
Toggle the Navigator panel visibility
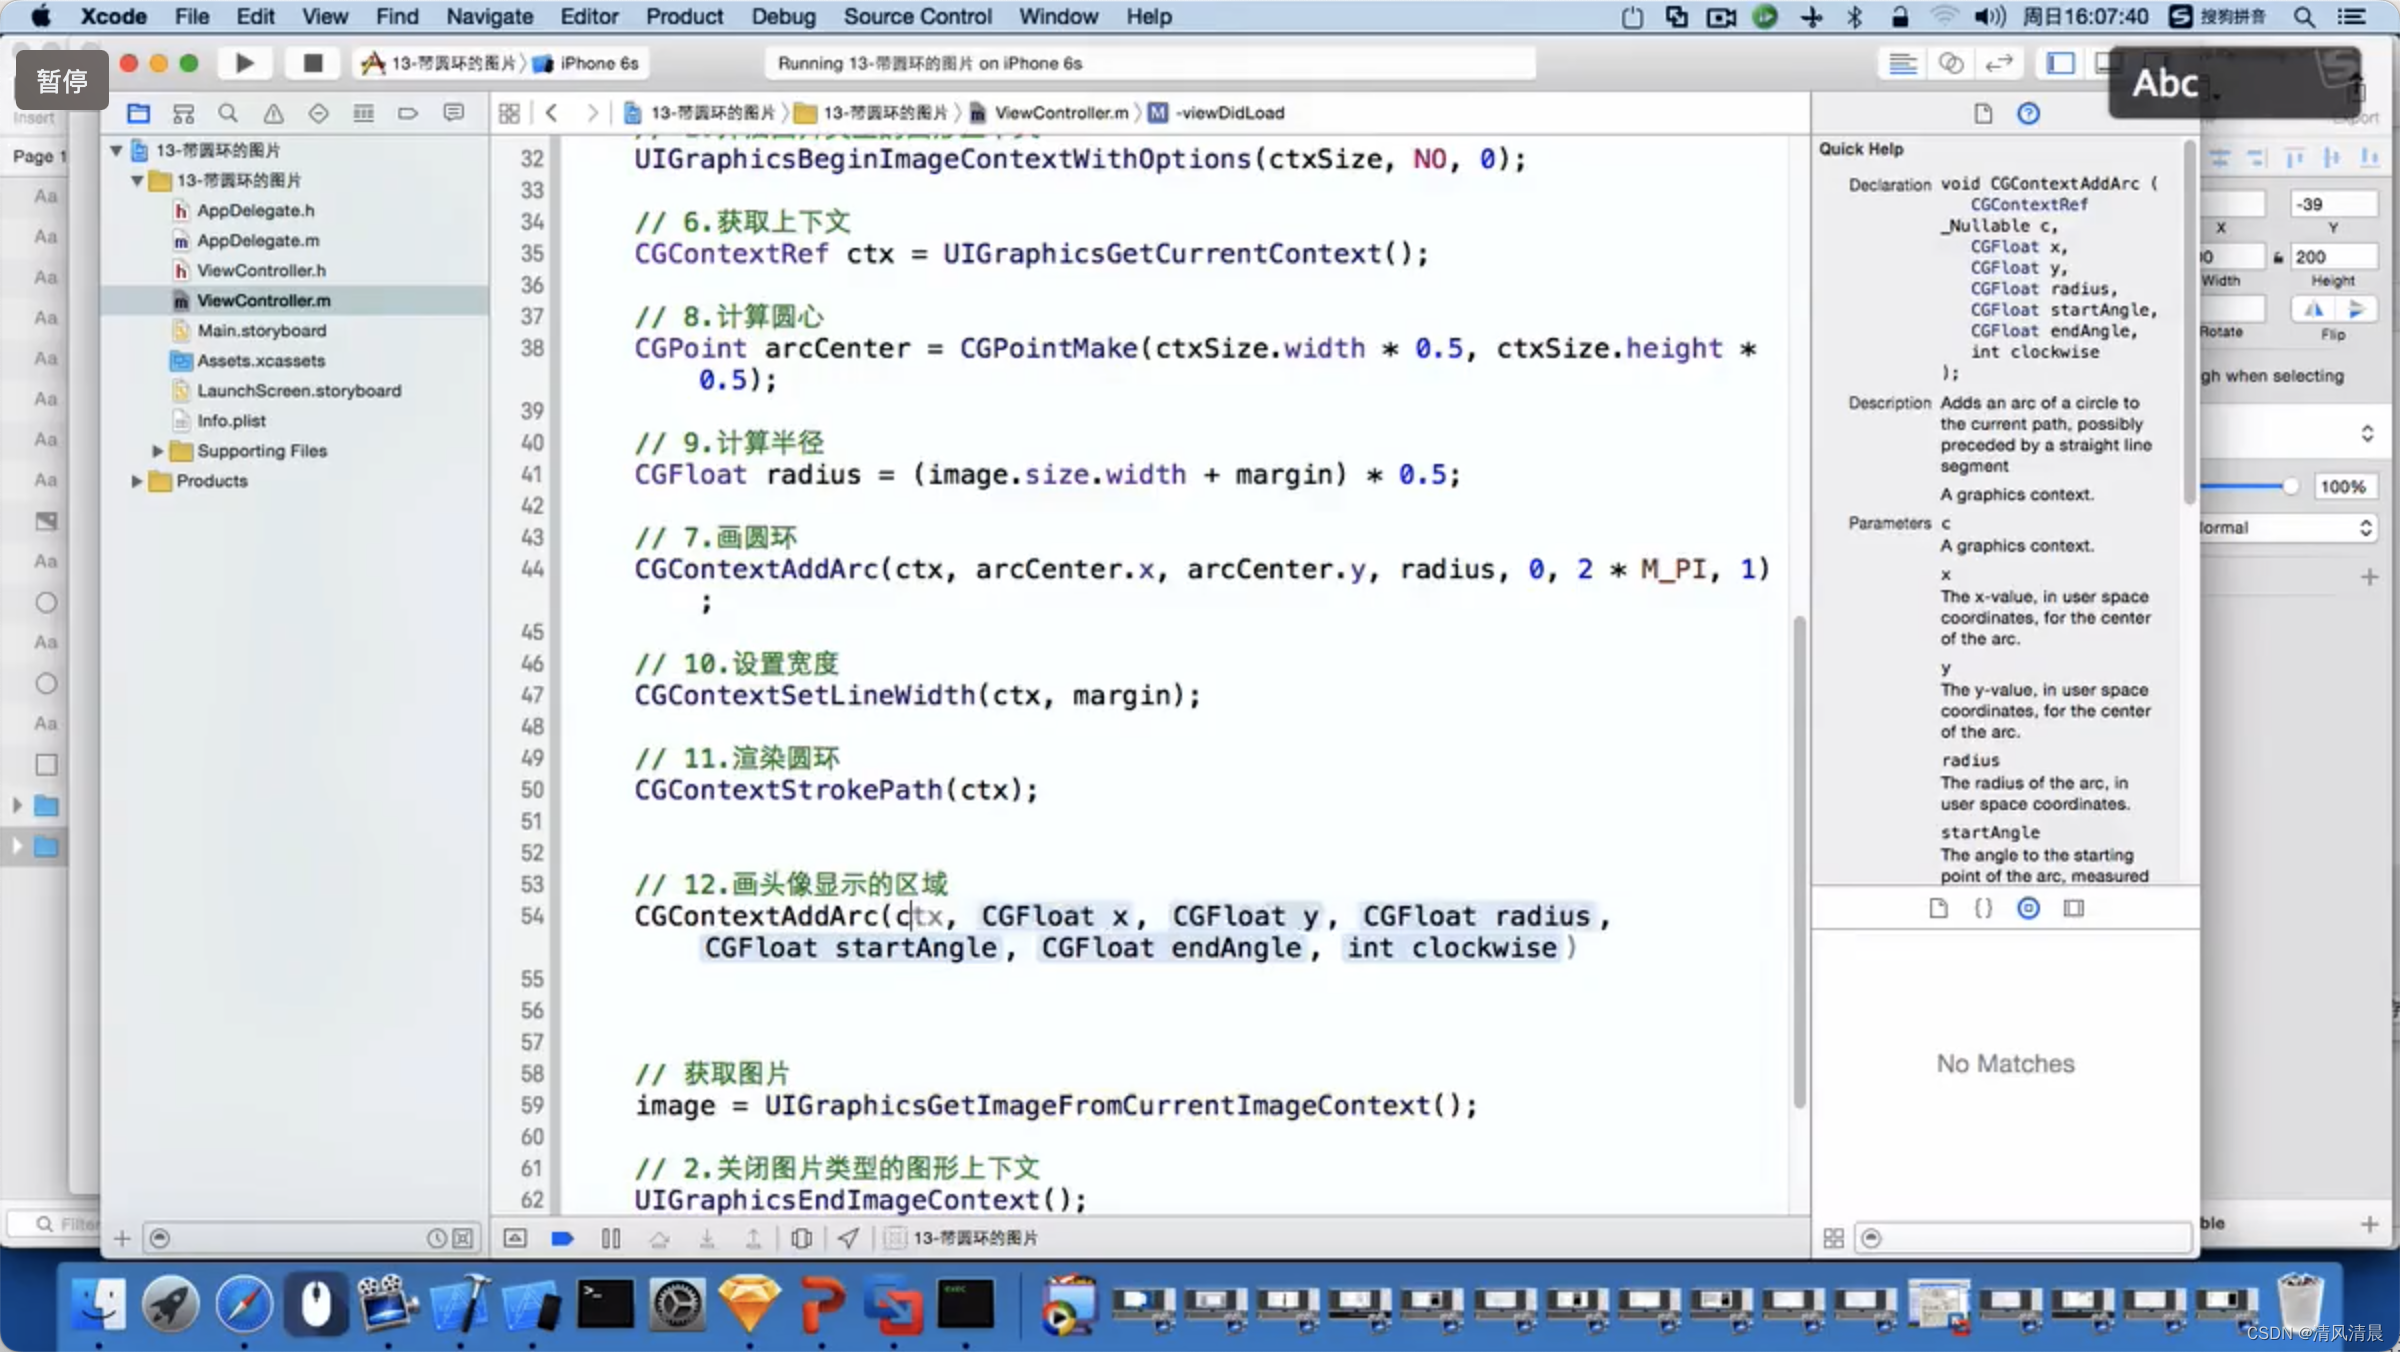tap(2060, 63)
